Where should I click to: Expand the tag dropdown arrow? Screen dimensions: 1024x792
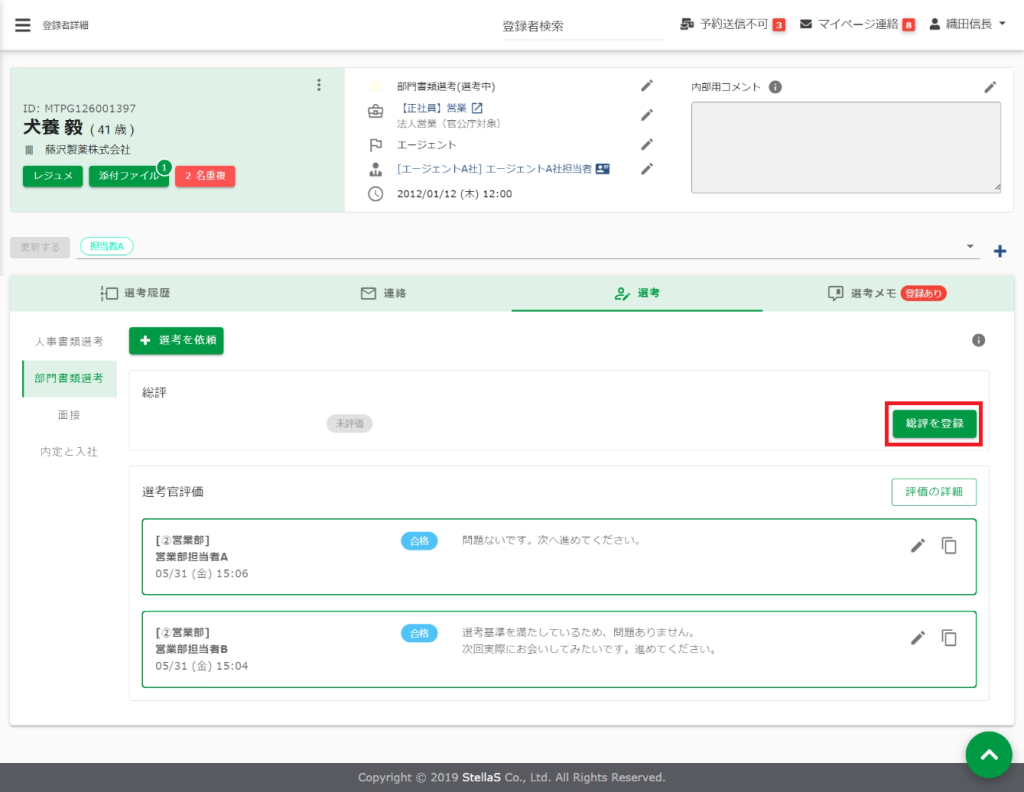pos(969,247)
